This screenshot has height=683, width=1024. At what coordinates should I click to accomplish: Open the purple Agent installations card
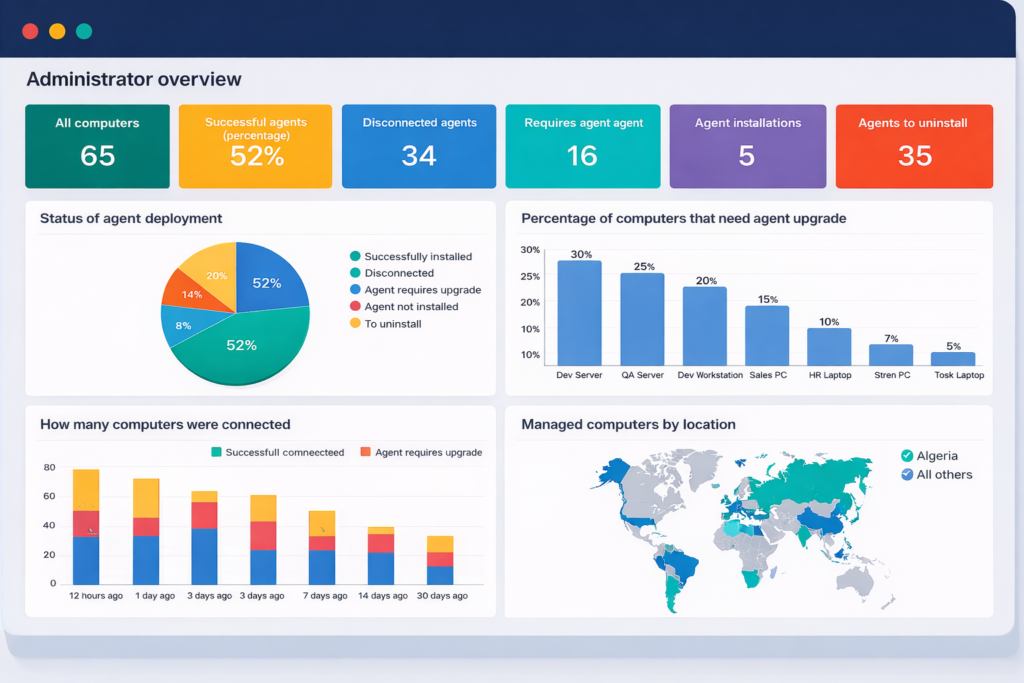click(747, 146)
